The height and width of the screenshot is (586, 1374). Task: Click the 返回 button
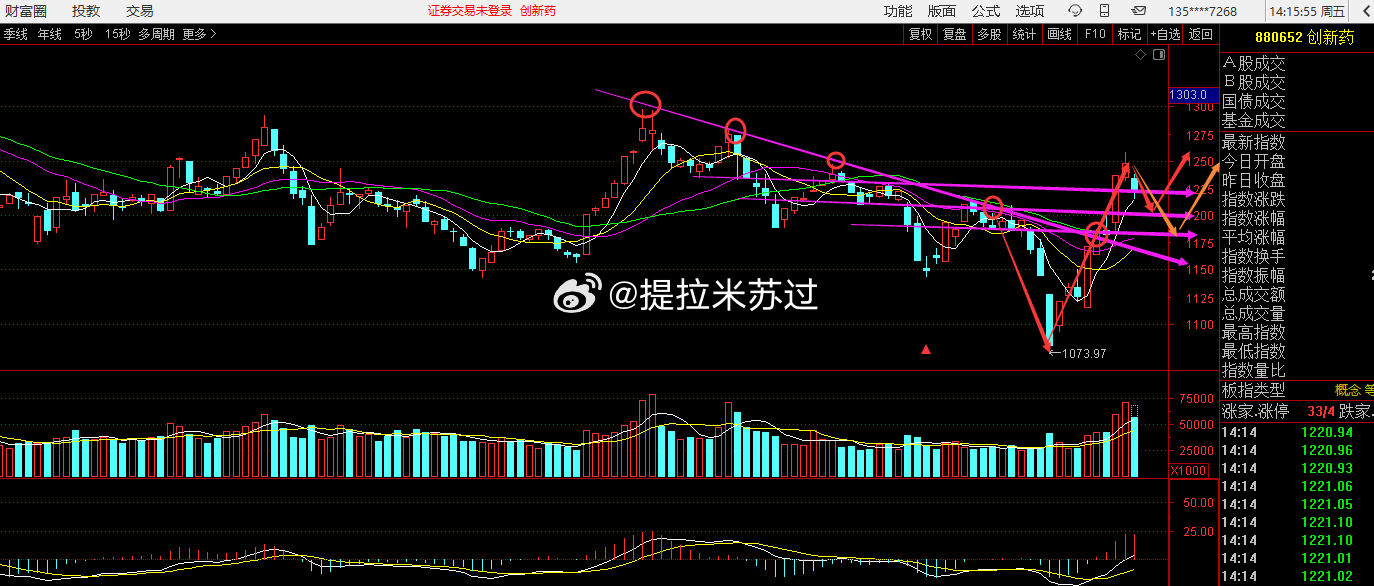click(1200, 34)
